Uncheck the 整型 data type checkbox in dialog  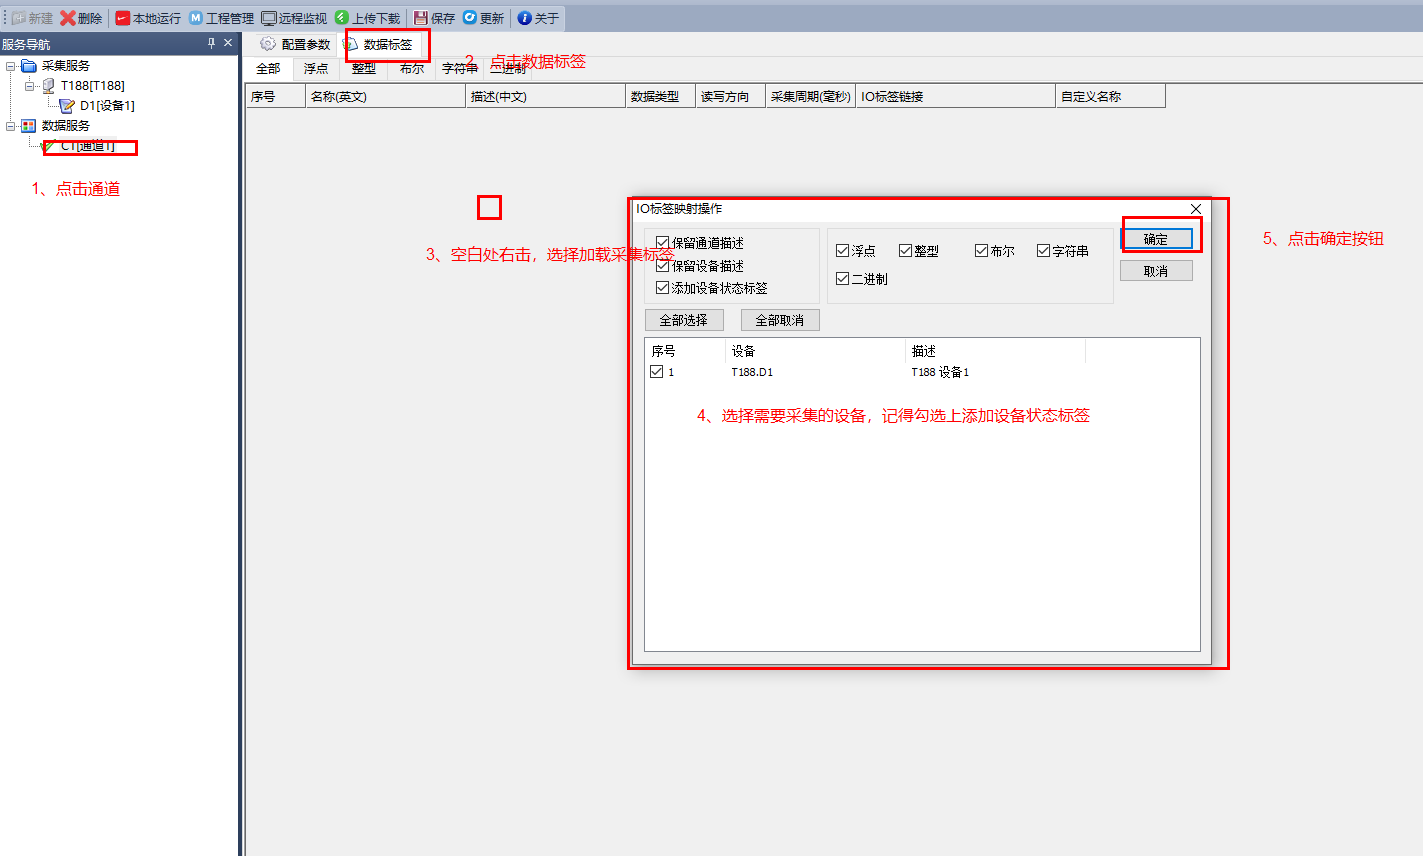coord(905,251)
